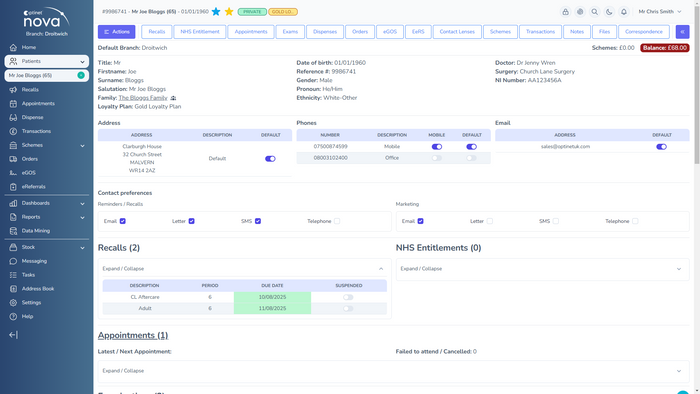Switch to the Dispenses tab
This screenshot has height=394, width=700.
coord(325,32)
